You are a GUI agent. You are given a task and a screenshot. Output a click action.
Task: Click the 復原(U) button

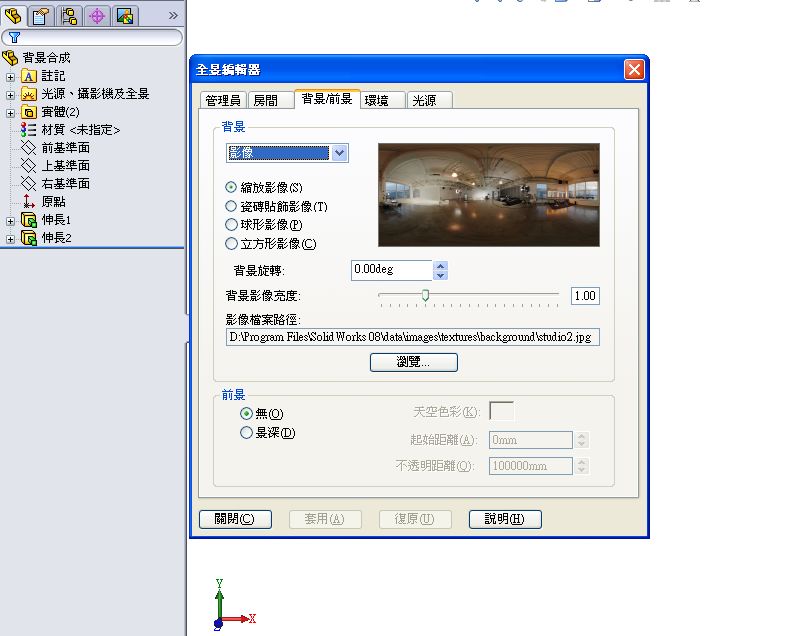pos(415,519)
